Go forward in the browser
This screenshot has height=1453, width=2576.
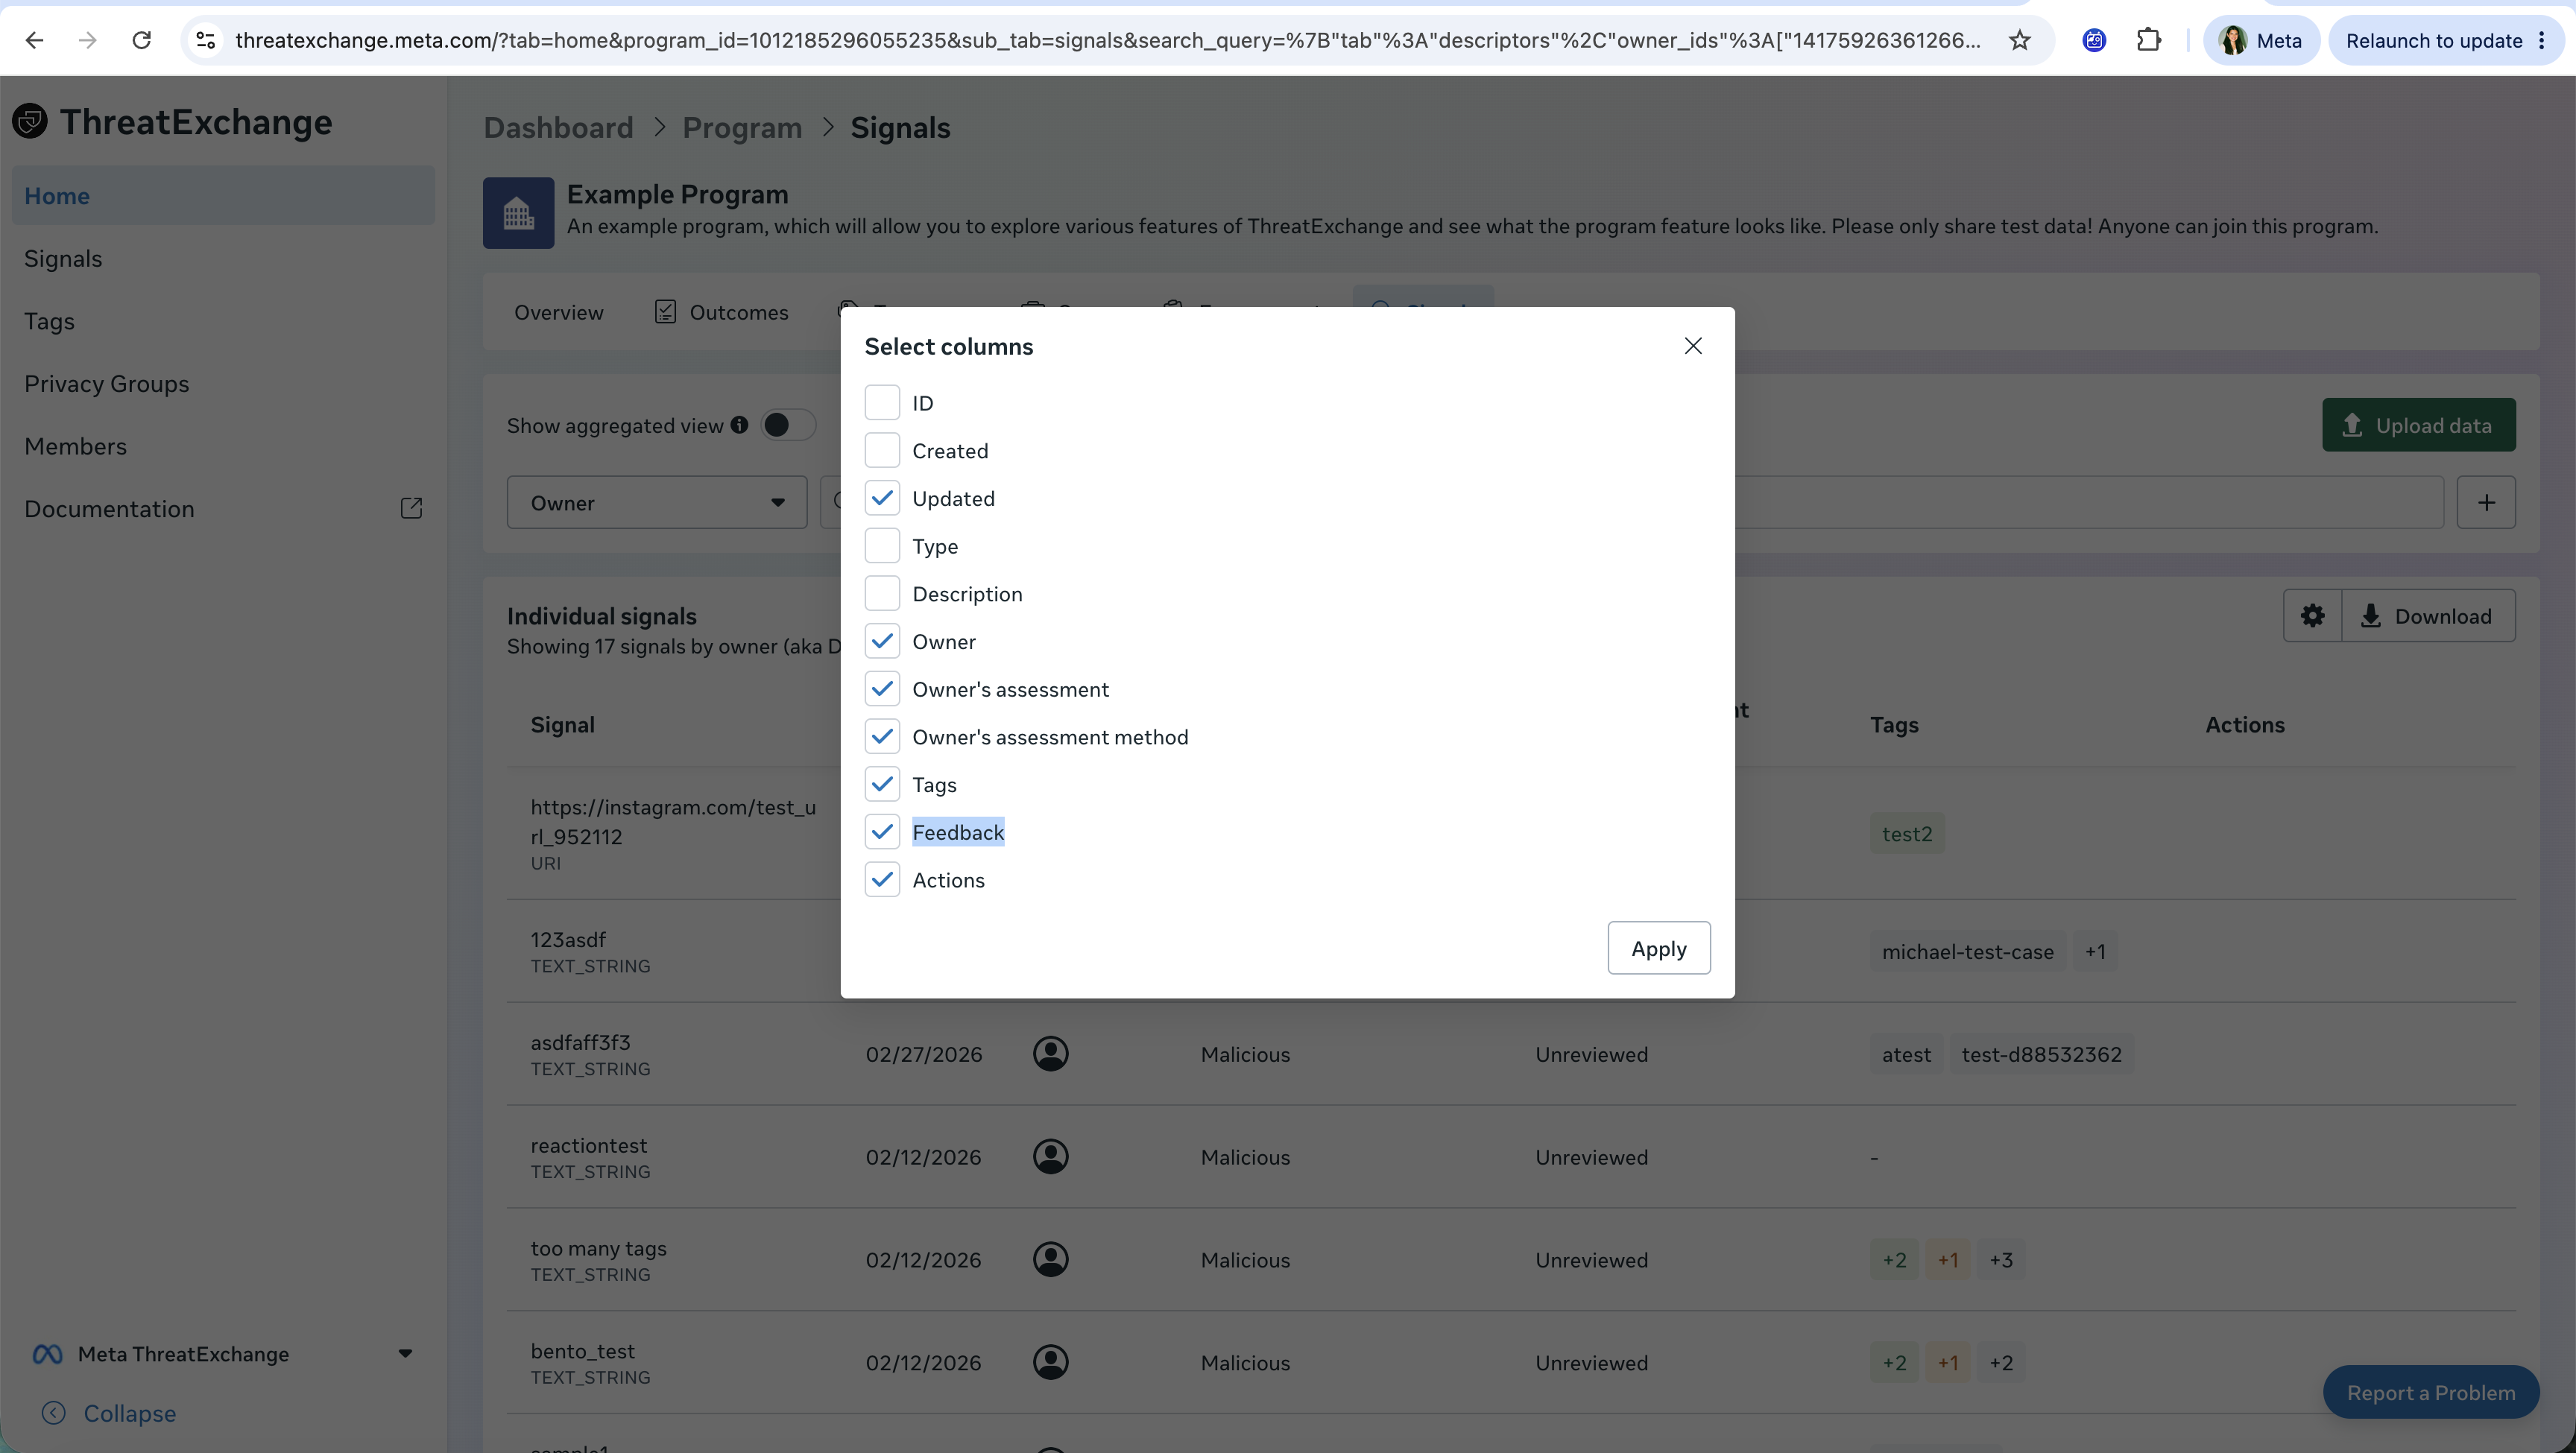click(x=88, y=40)
